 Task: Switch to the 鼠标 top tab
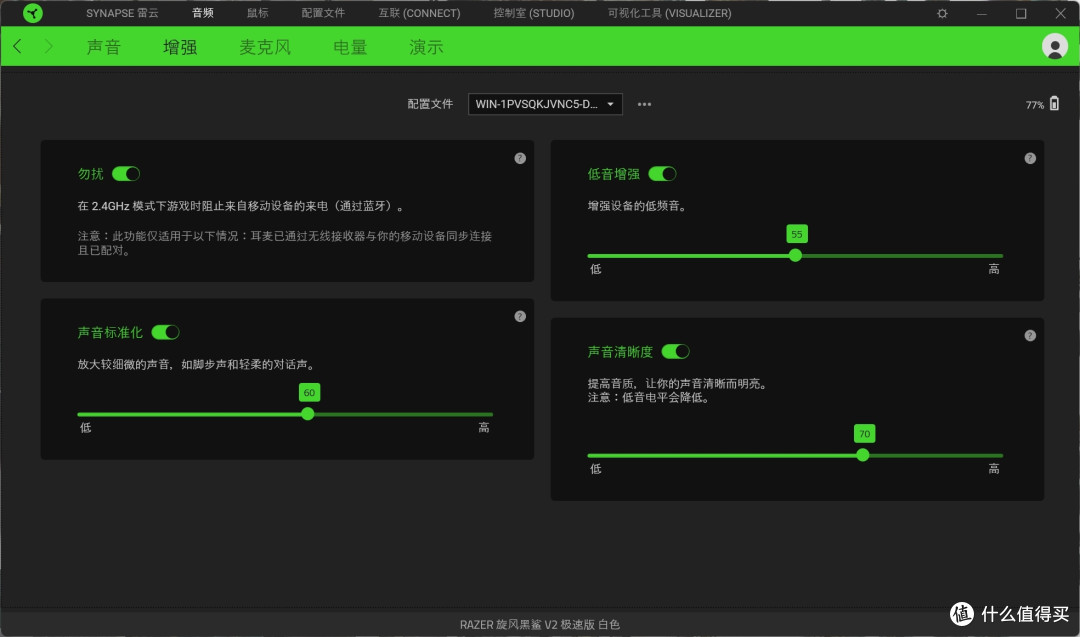258,13
